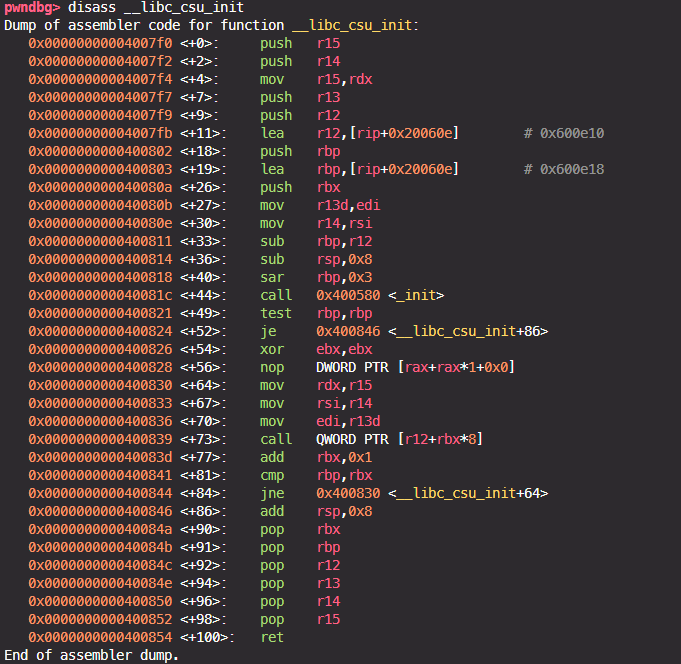681x664 pixels.
Task: Click address 0x00000000004007f0
Action: [x=100, y=43]
